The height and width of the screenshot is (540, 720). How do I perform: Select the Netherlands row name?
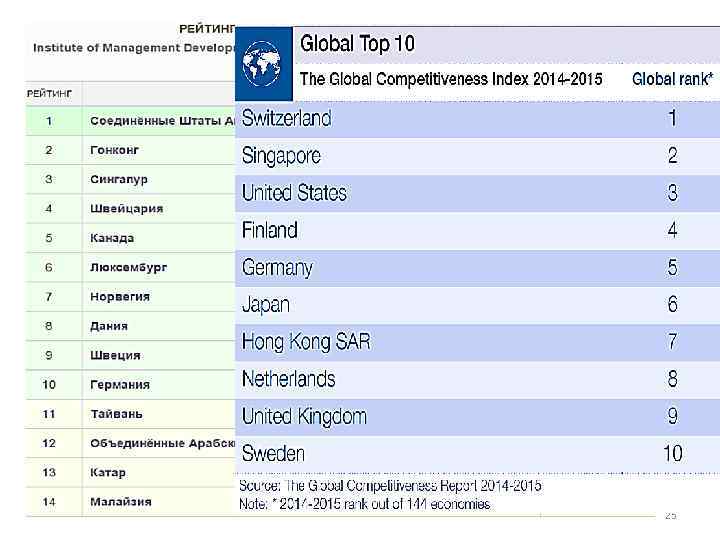tap(288, 379)
